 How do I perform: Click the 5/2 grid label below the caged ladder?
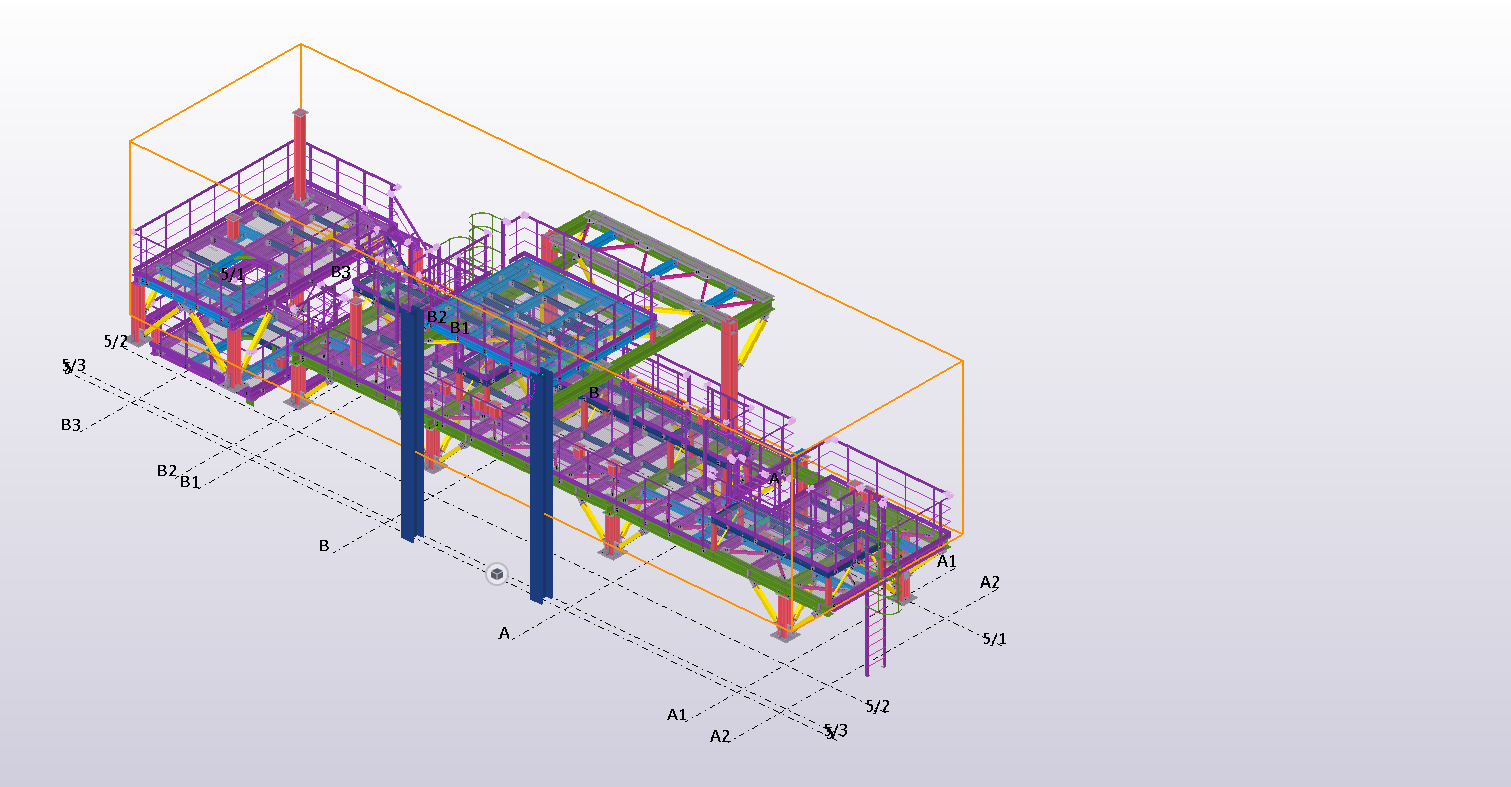877,707
